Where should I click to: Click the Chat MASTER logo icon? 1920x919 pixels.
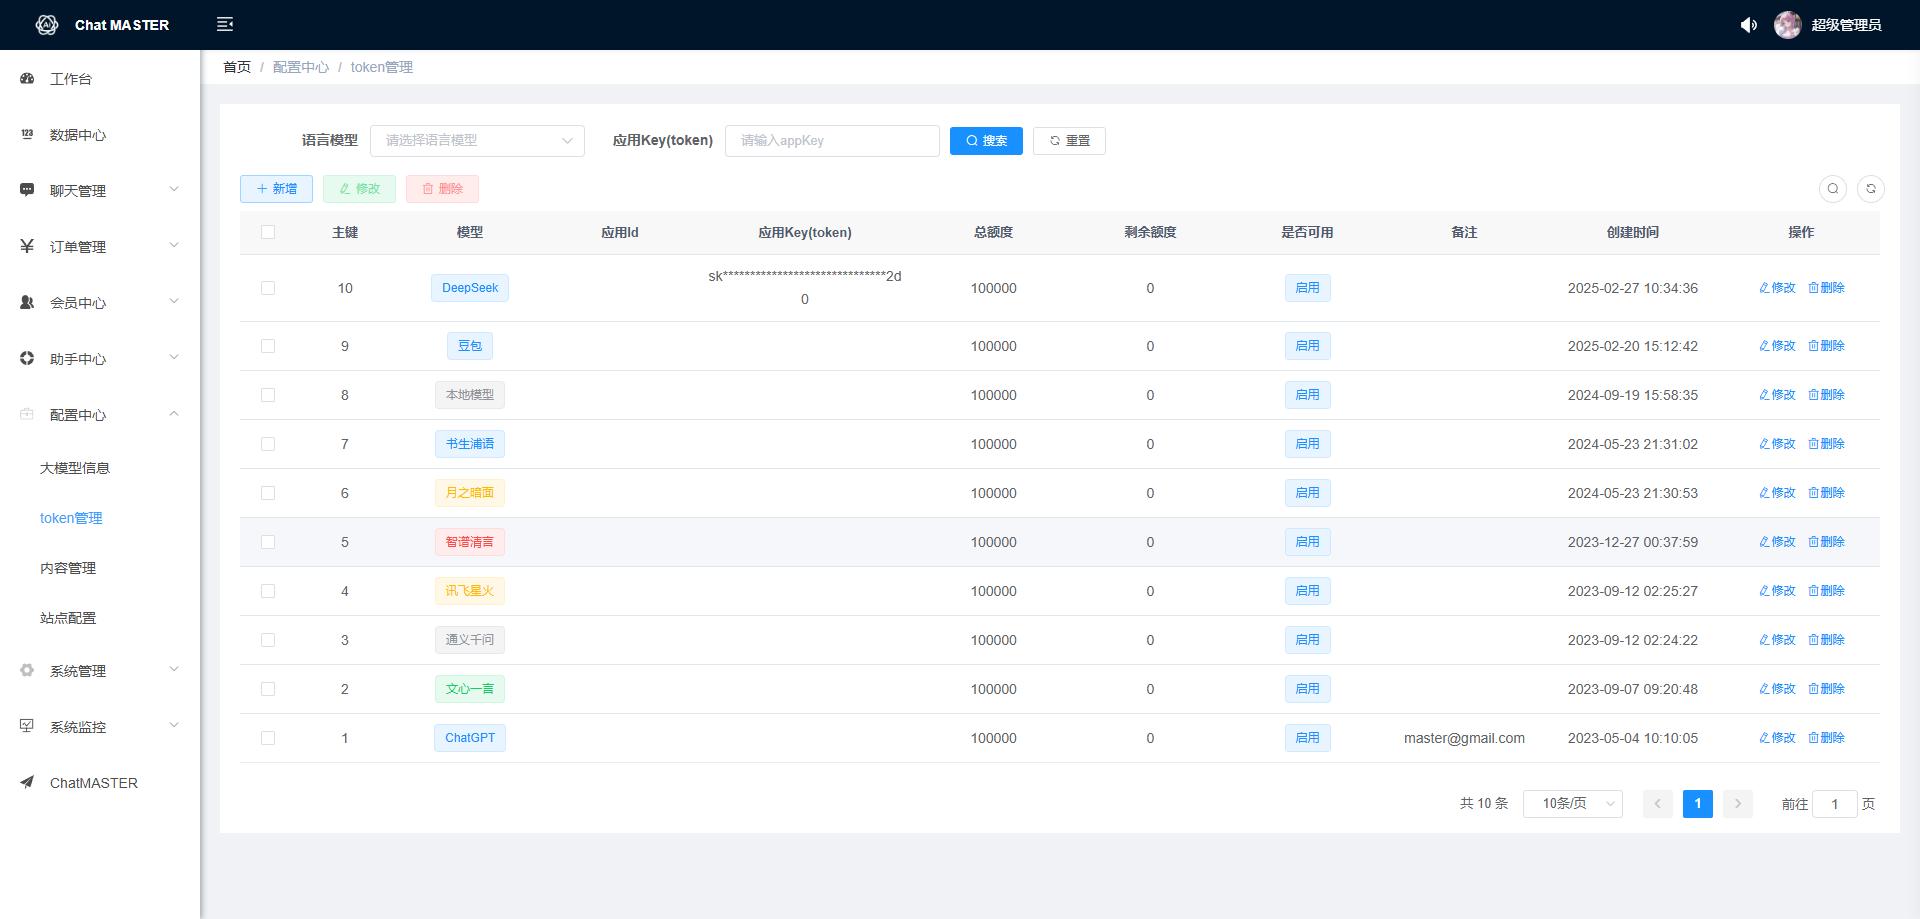coord(47,25)
